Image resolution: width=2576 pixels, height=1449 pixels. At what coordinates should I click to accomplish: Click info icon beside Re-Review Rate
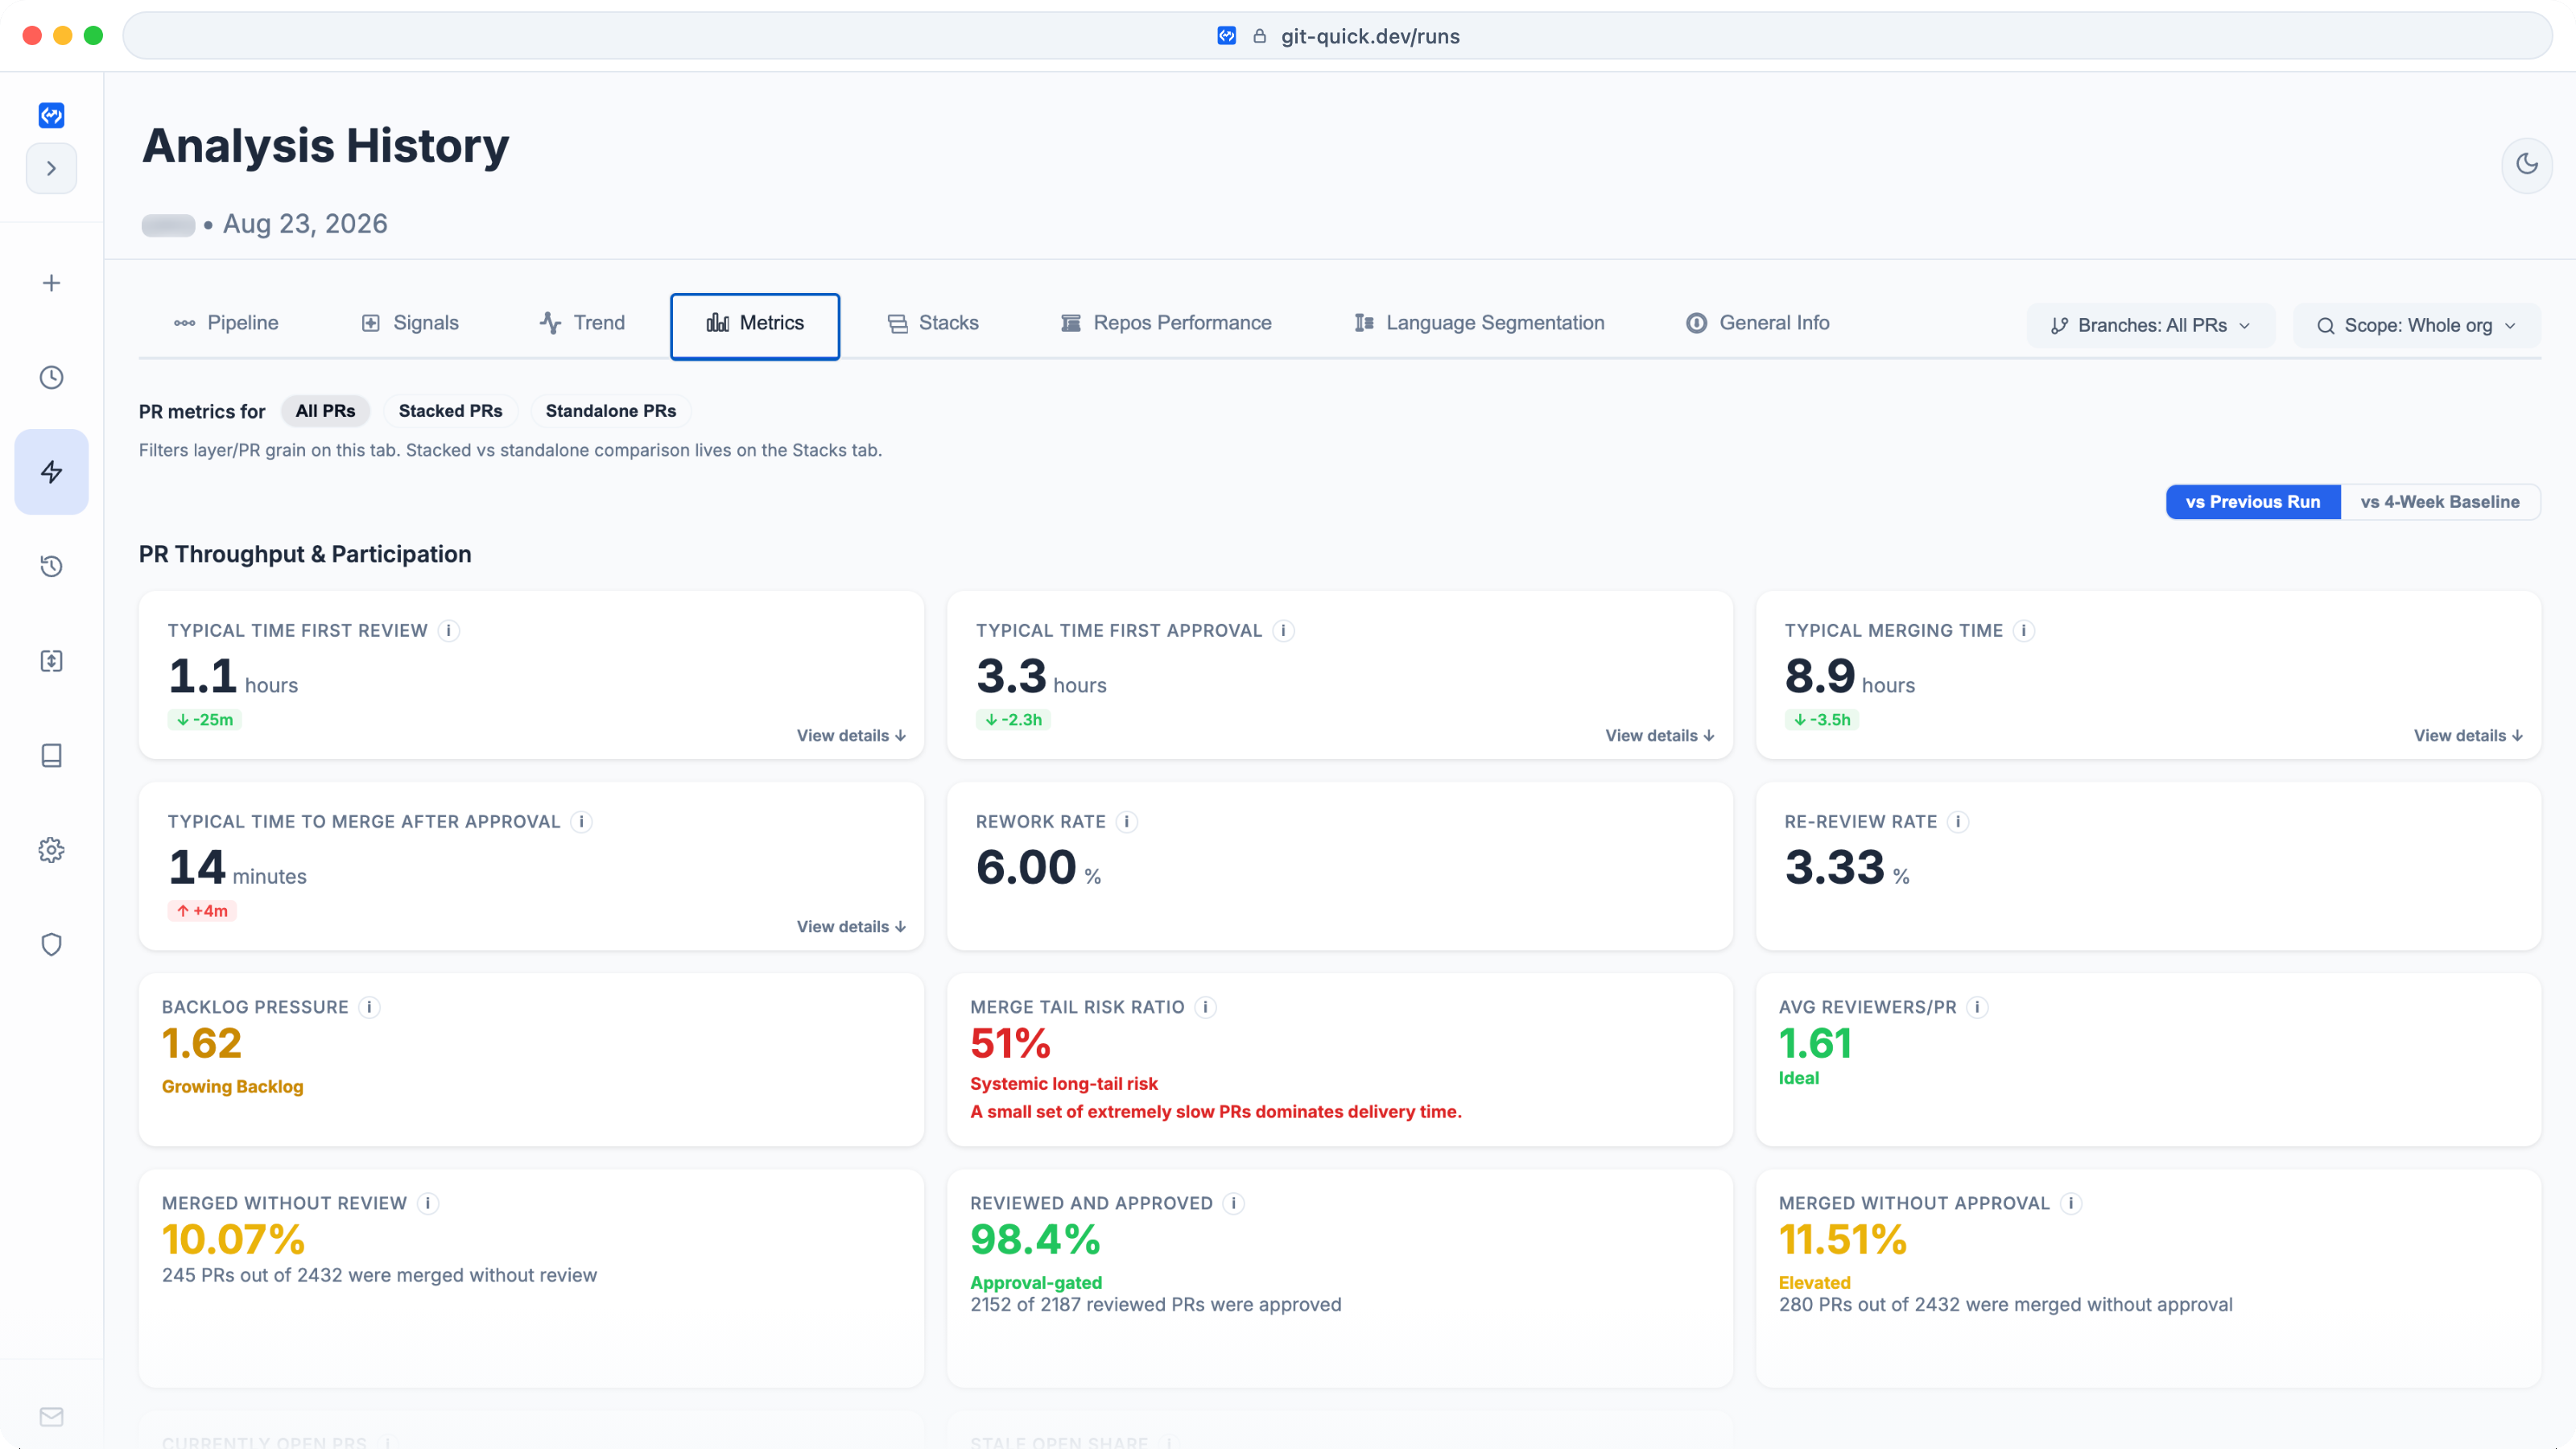(x=1958, y=821)
